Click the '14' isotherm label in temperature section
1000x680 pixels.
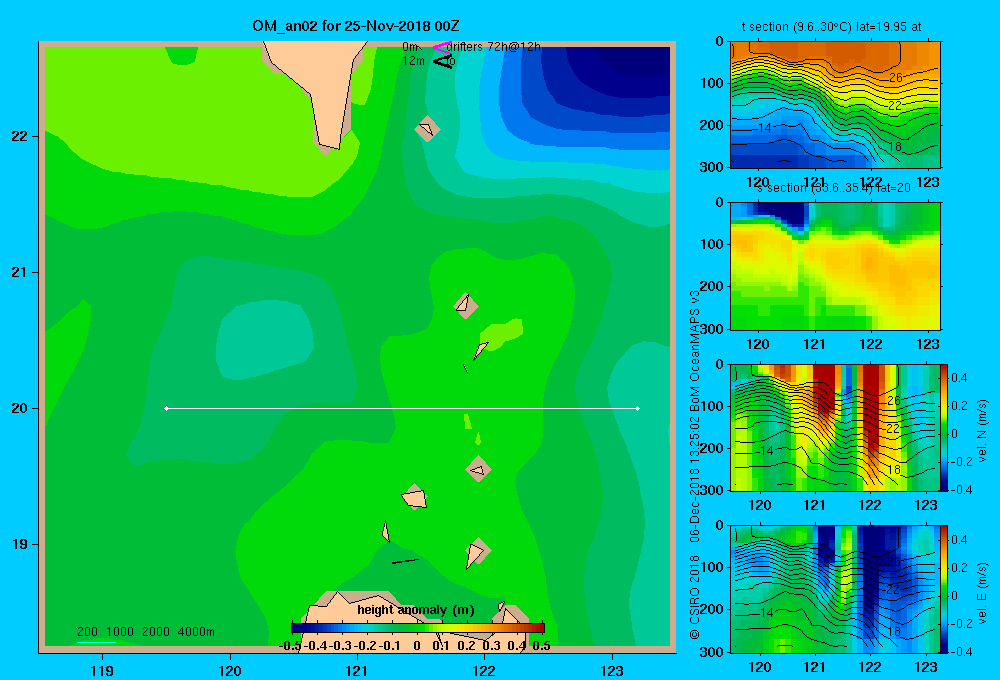tap(764, 128)
